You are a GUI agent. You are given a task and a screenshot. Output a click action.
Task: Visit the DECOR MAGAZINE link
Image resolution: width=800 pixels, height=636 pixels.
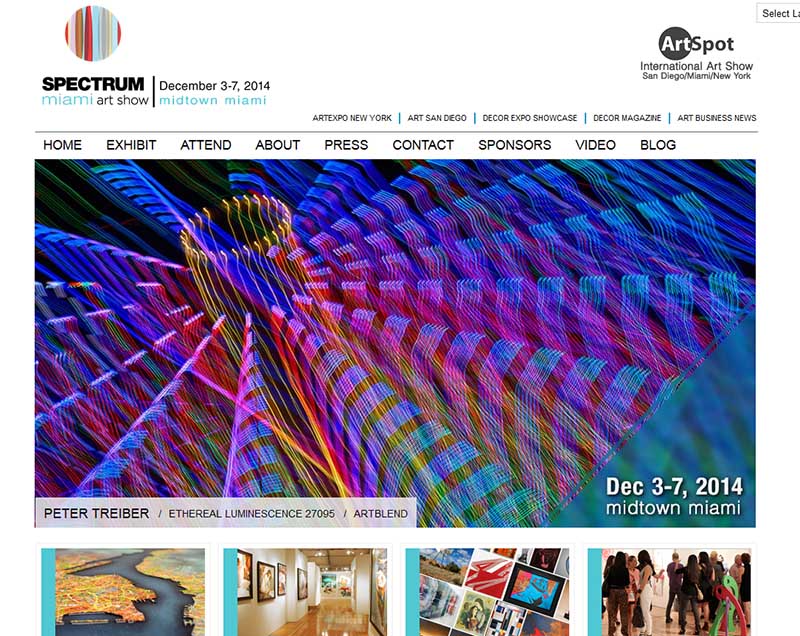point(627,118)
